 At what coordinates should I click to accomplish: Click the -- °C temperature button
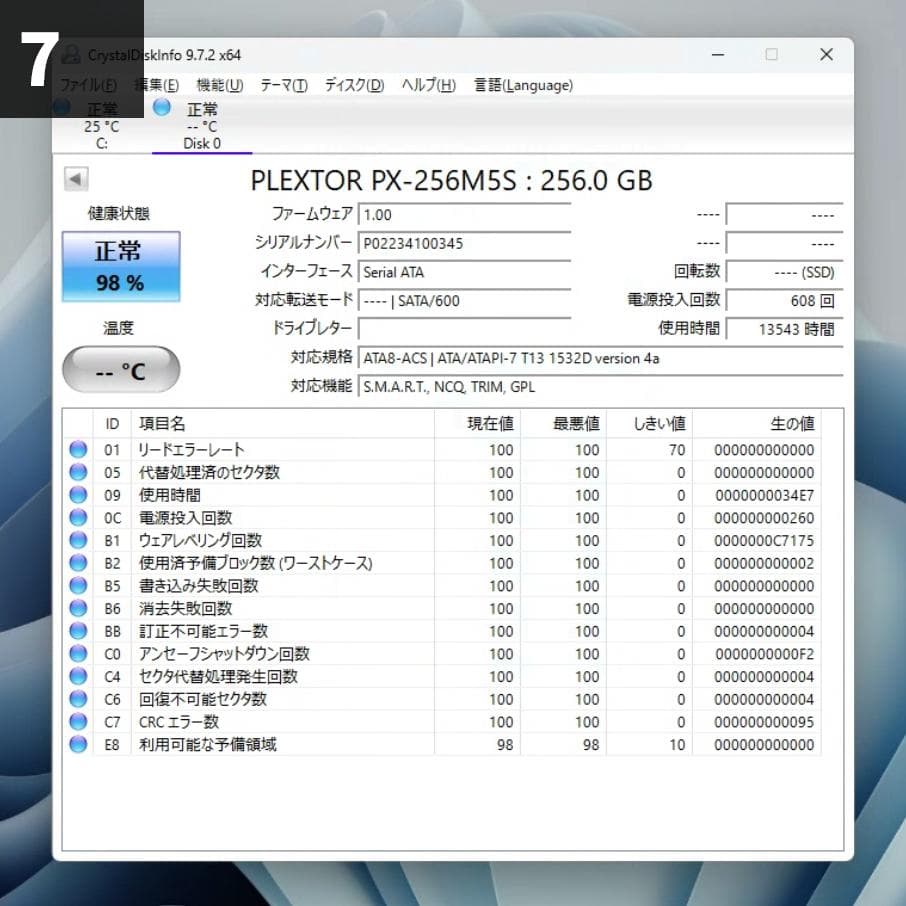click(120, 368)
